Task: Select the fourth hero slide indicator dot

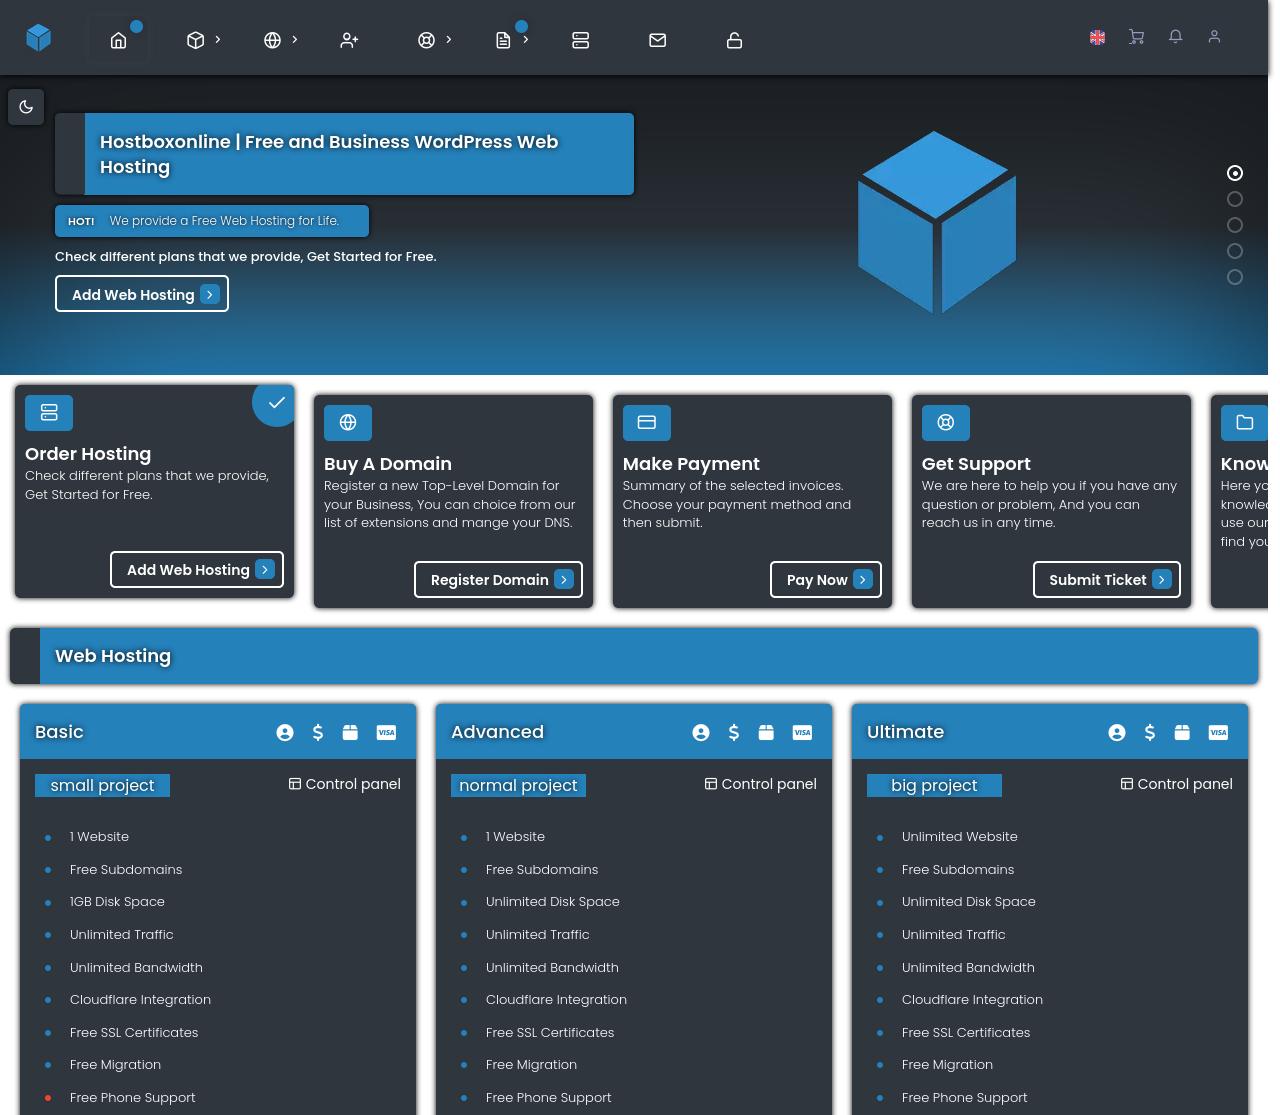Action: [1235, 251]
